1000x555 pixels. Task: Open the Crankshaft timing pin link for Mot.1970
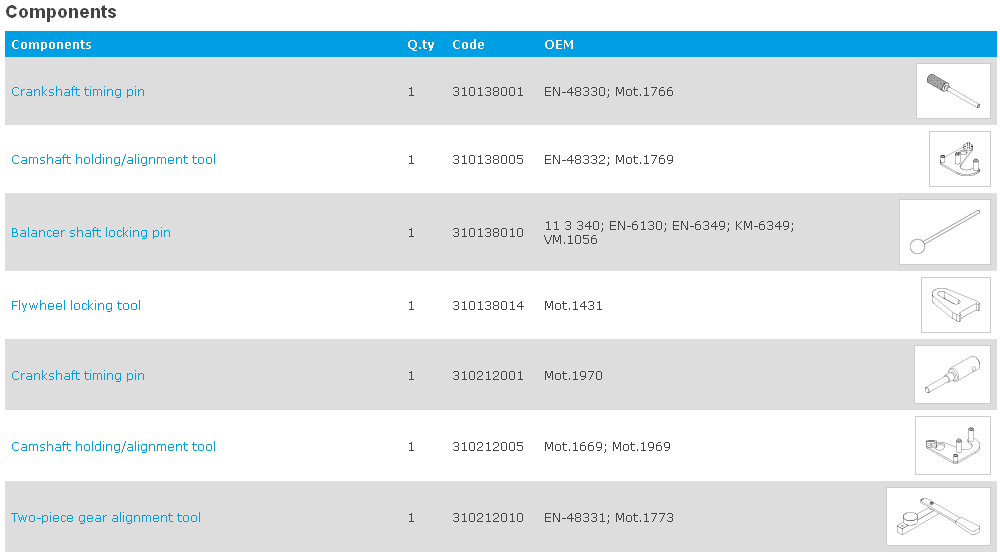point(78,376)
